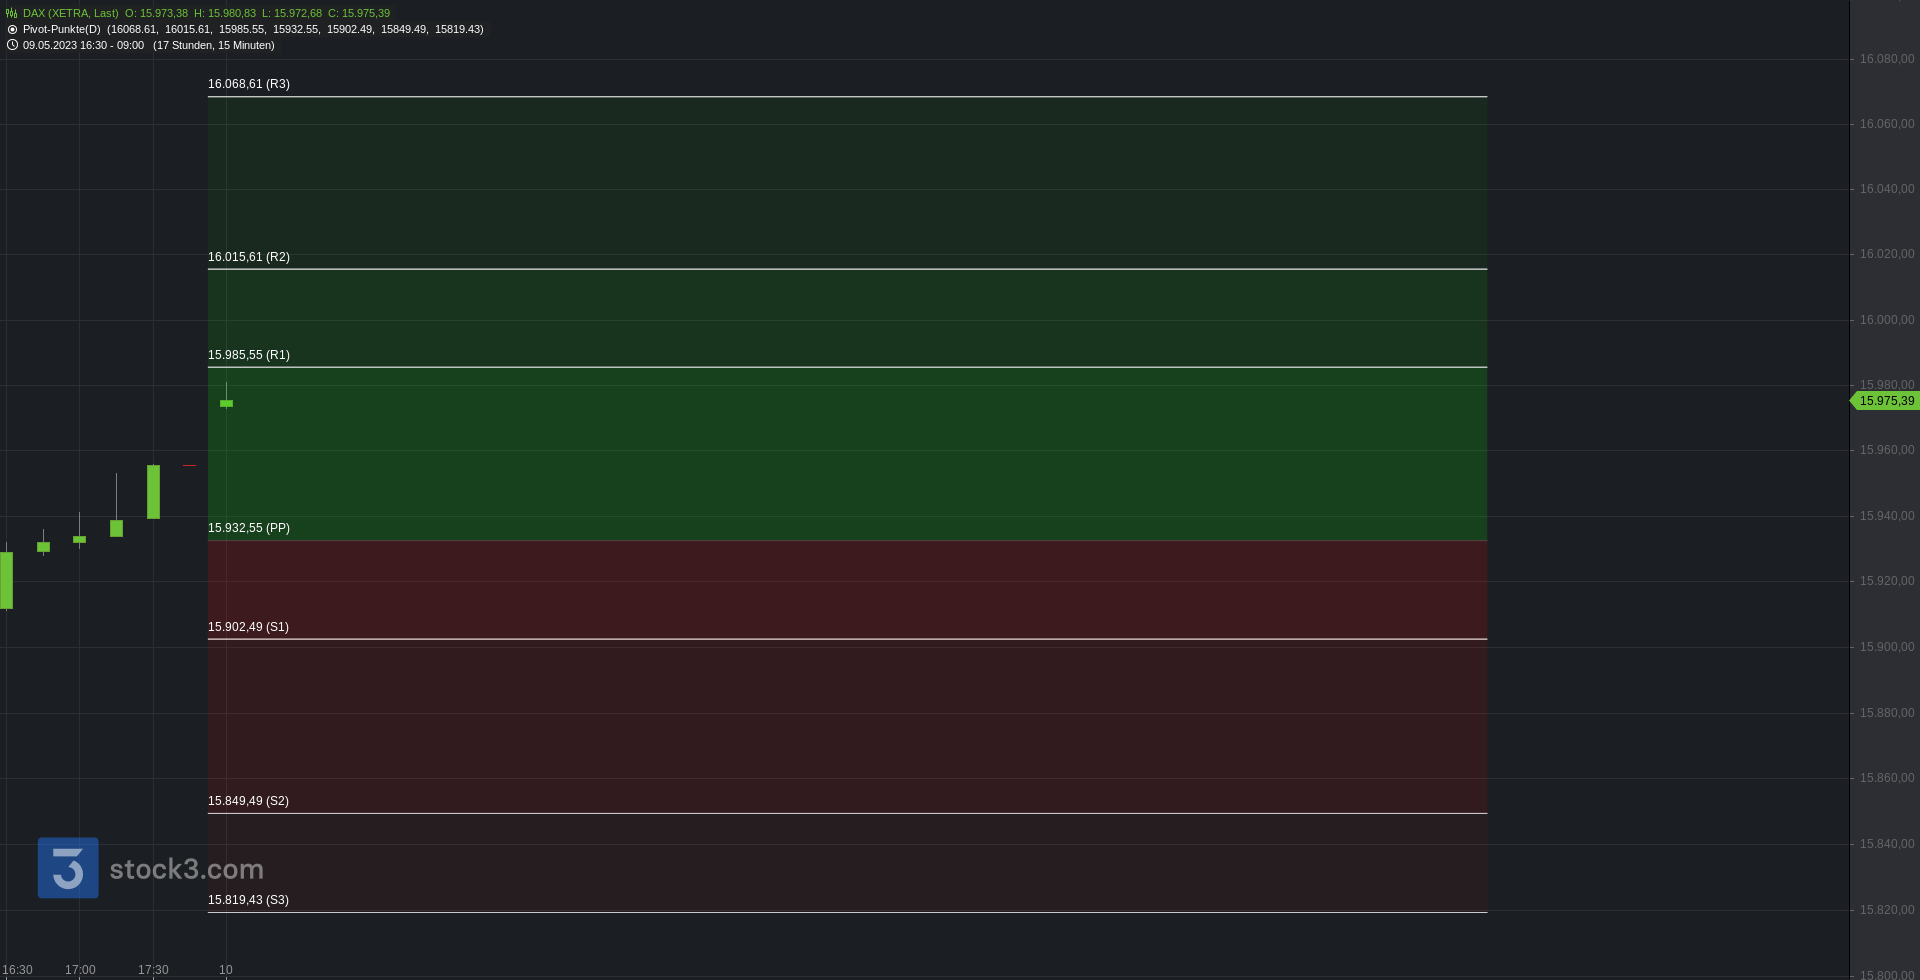Click the candlestick chart-type icon beside DAX
Image resolution: width=1920 pixels, height=980 pixels.
pyautogui.click(x=12, y=13)
